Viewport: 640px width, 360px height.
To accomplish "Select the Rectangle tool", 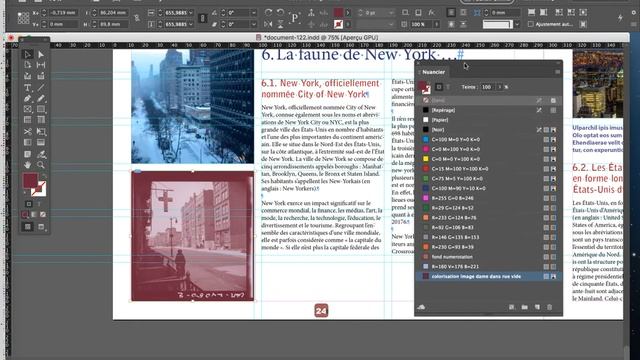I will coord(41,109).
